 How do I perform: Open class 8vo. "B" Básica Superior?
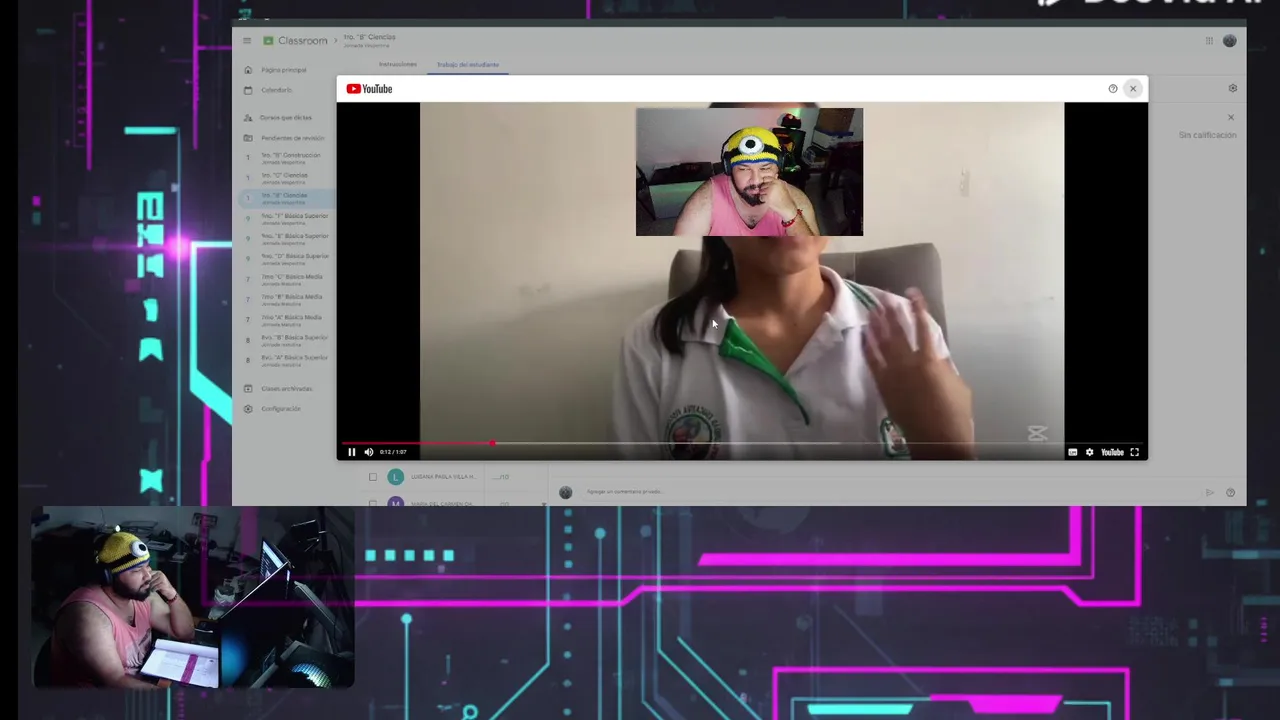click(294, 339)
